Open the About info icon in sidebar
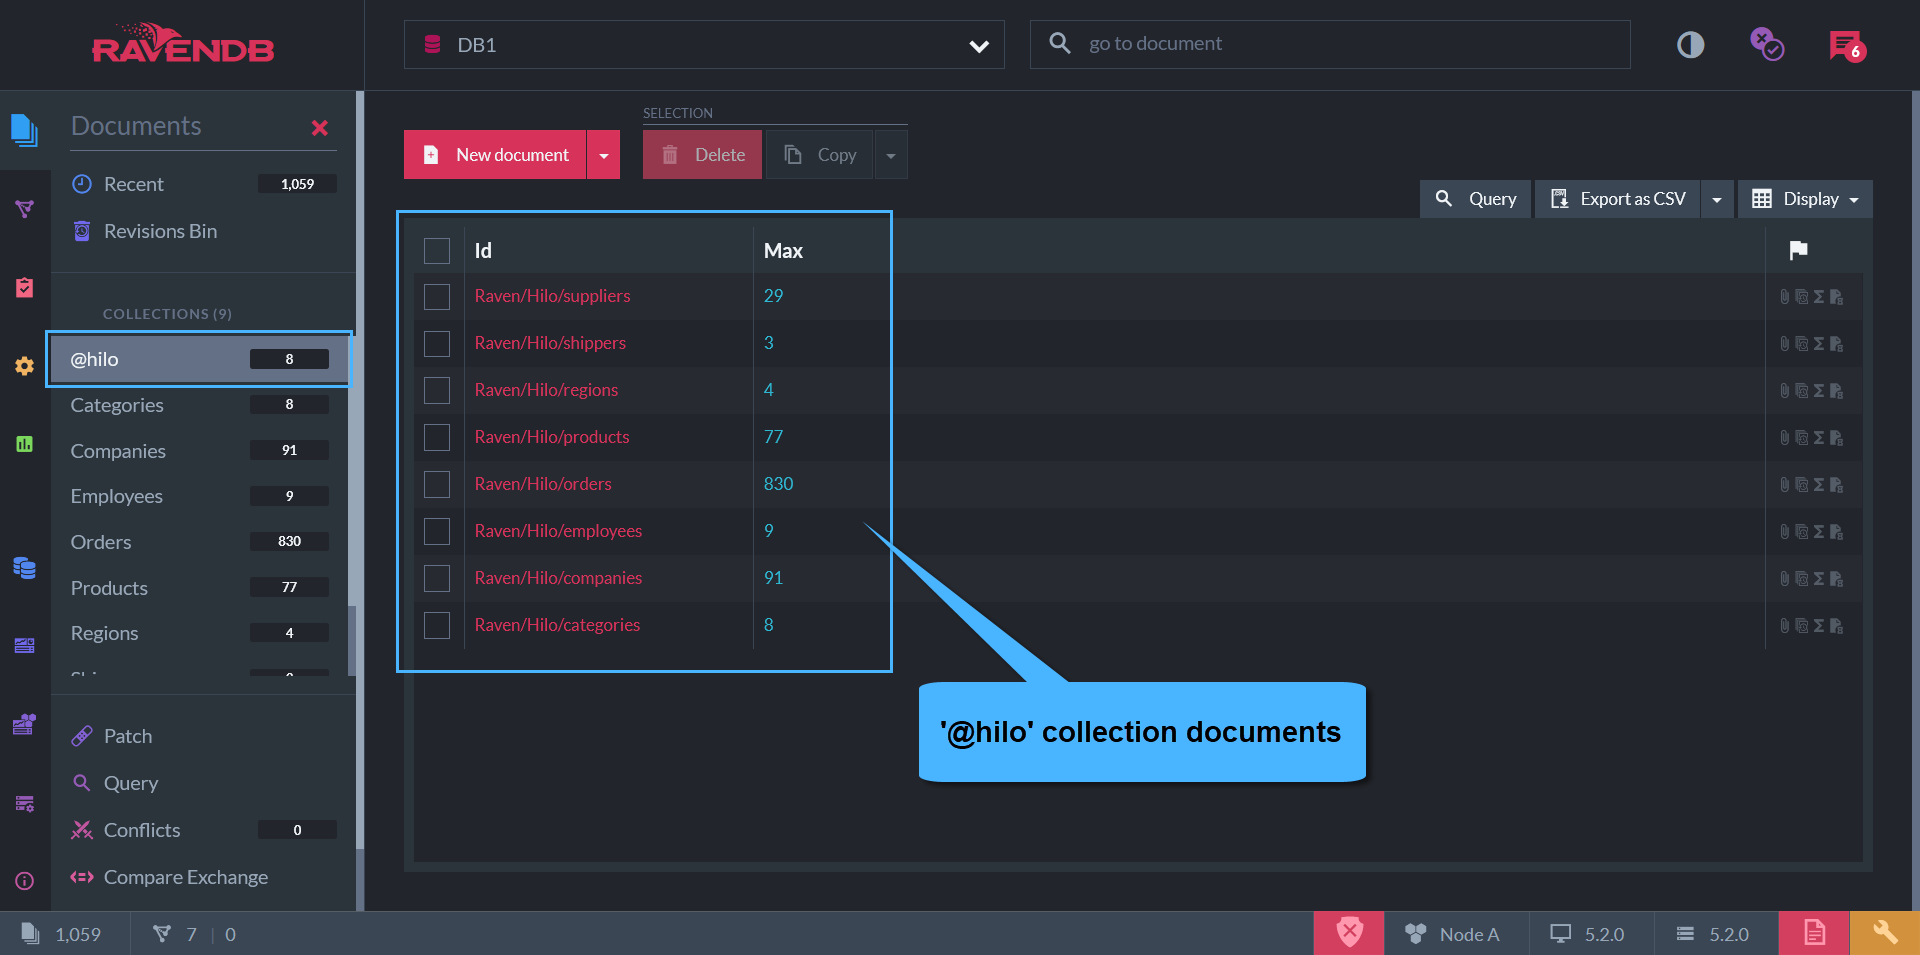This screenshot has height=955, width=1920. click(24, 881)
